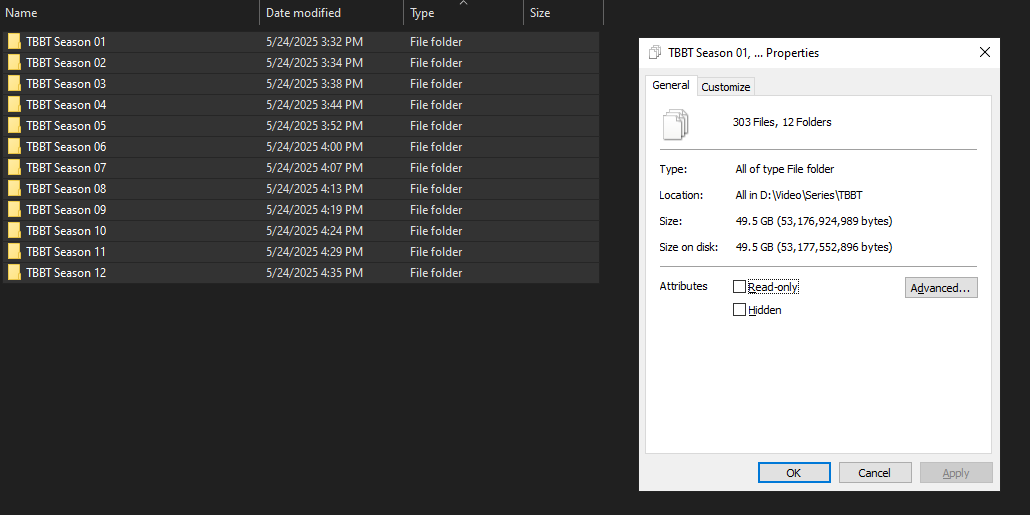Click the TBBT Season 01 folder icon

click(14, 42)
